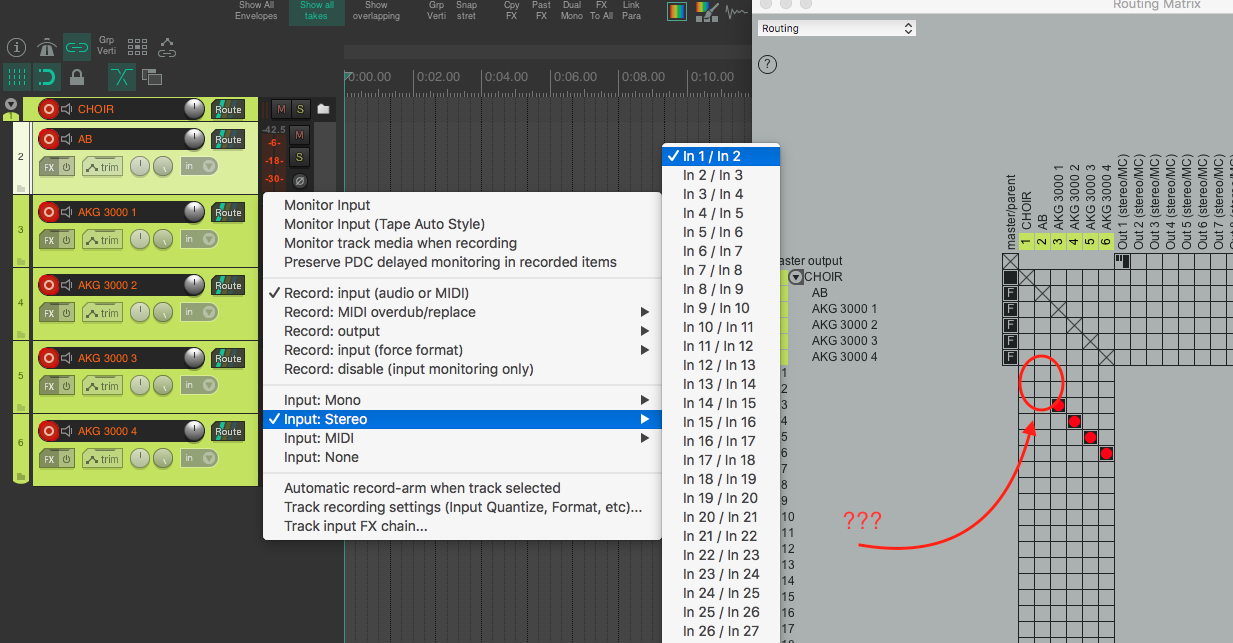Screen dimensions: 1233x643
Task: Open Route button on AKG 3000 4
Action: pos(228,431)
